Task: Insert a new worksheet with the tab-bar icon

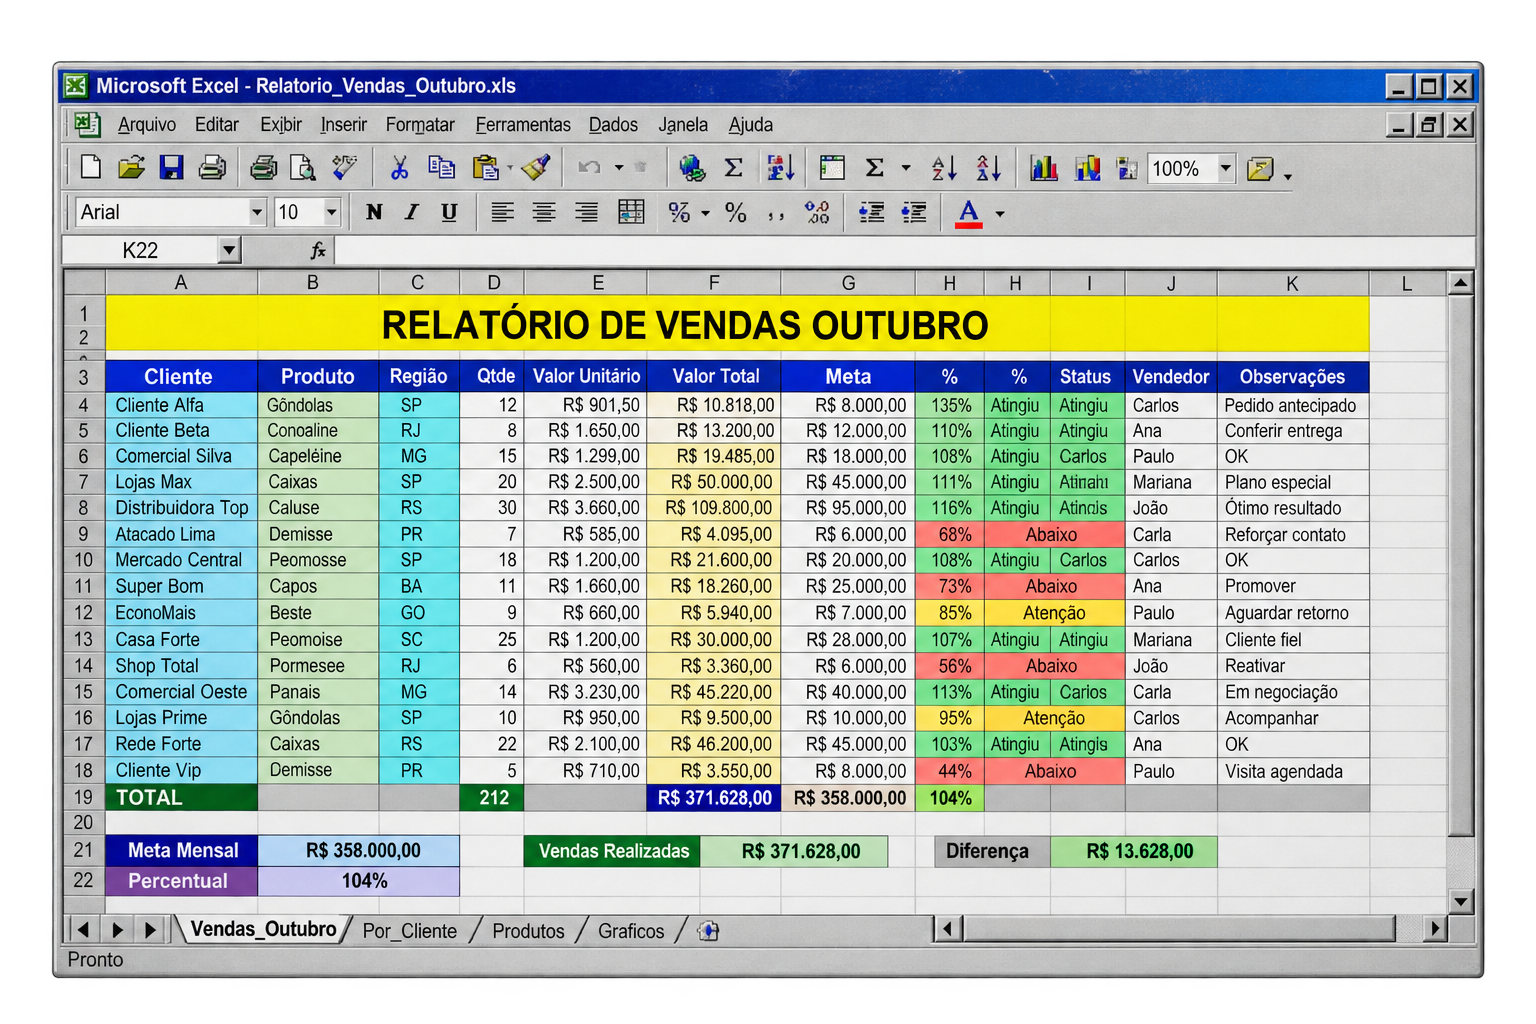Action: (708, 931)
